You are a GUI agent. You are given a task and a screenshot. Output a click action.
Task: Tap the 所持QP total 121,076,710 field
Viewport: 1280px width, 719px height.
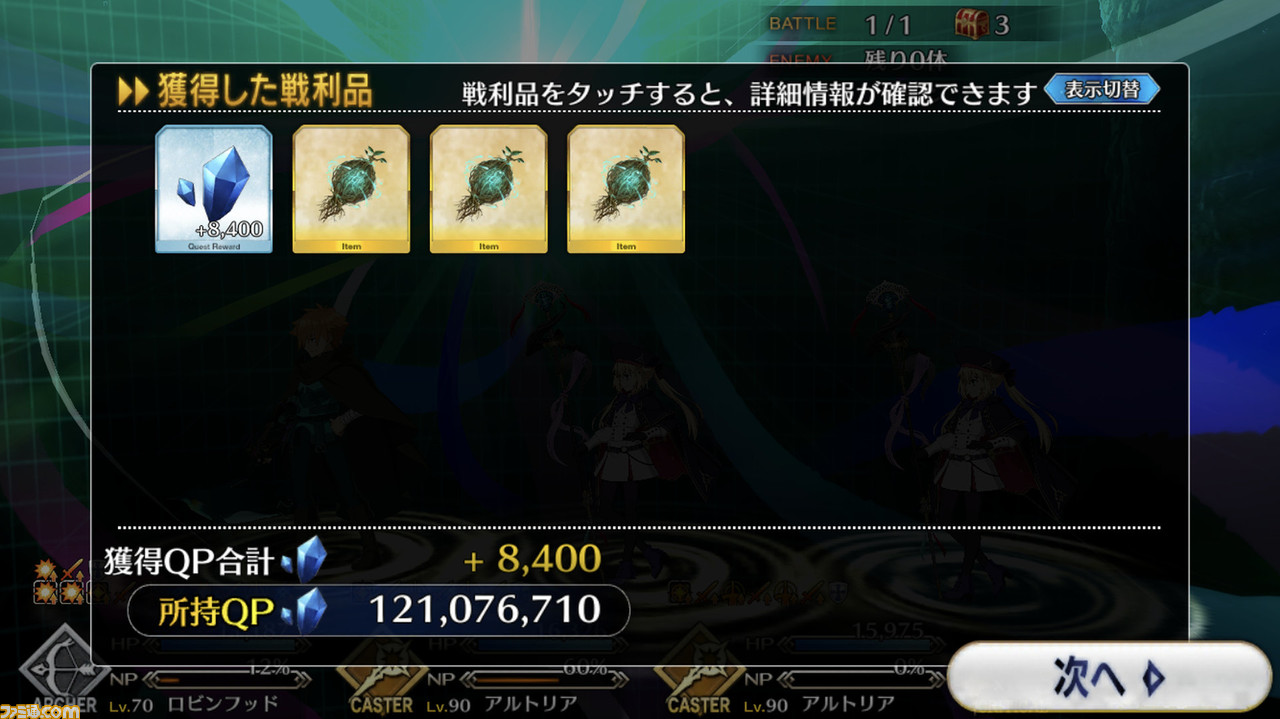pos(378,610)
